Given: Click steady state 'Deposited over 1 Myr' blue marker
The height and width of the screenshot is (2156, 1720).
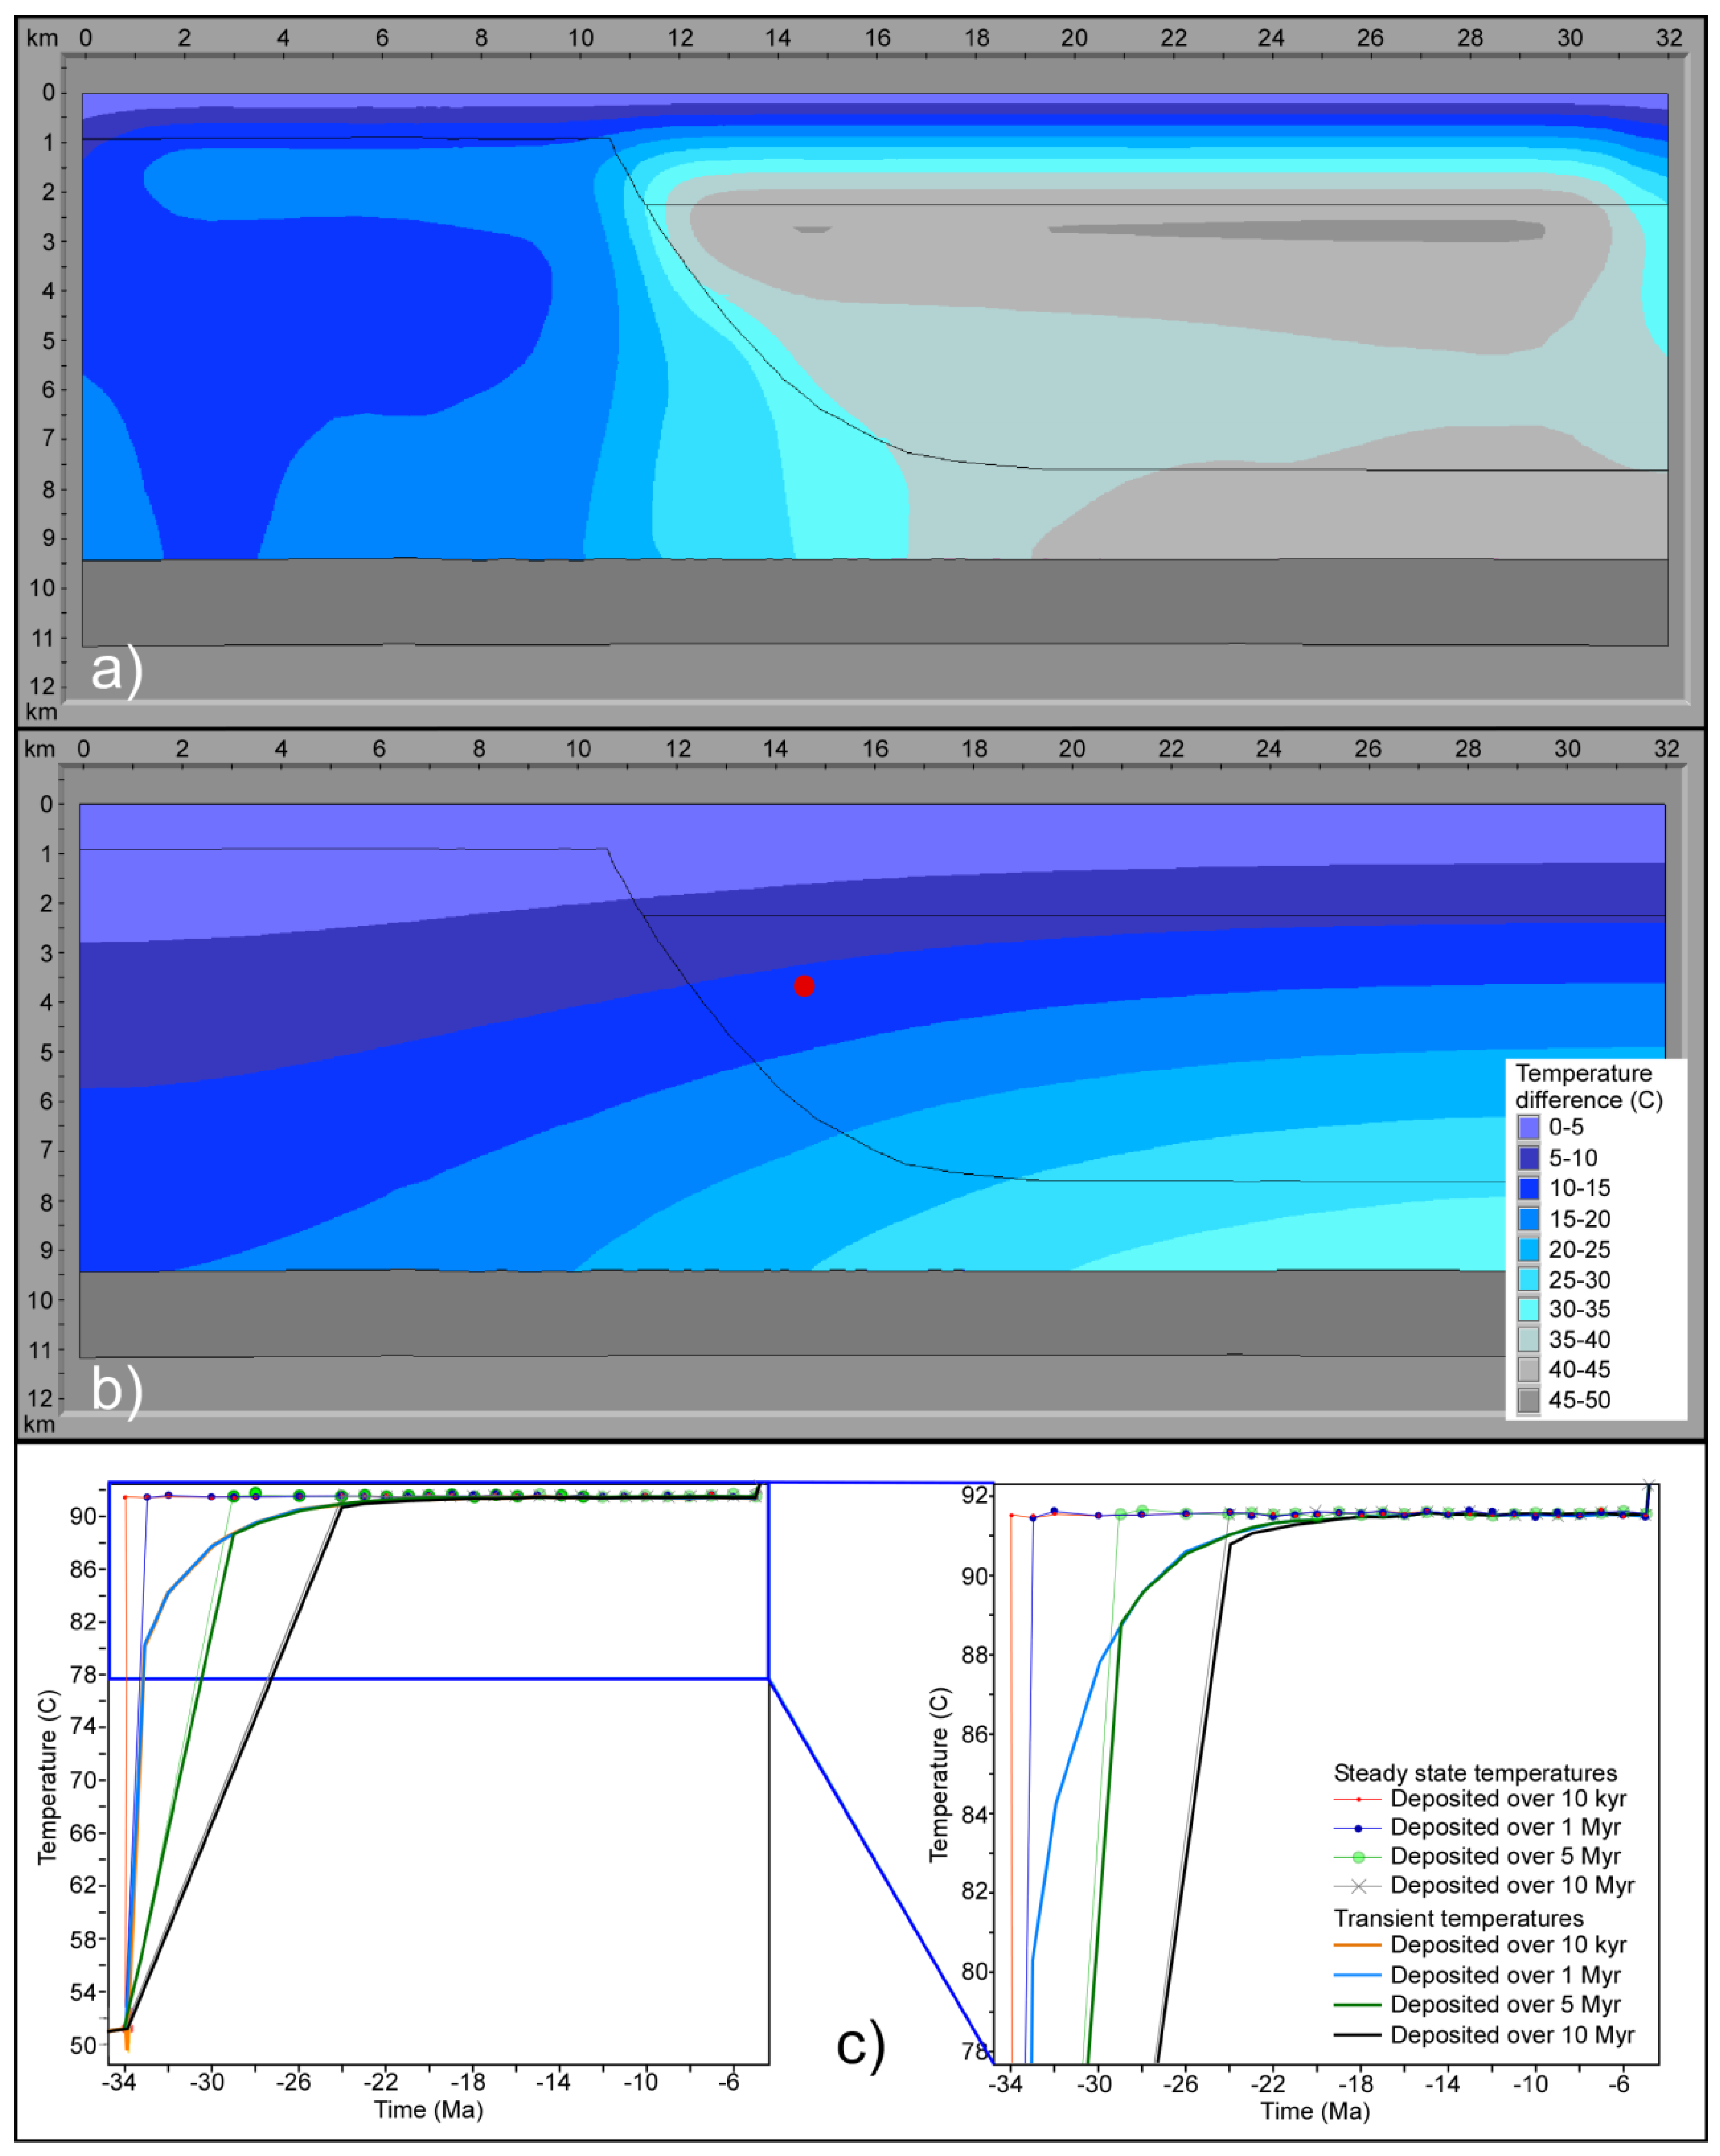Looking at the screenshot, I should (x=1358, y=1828).
